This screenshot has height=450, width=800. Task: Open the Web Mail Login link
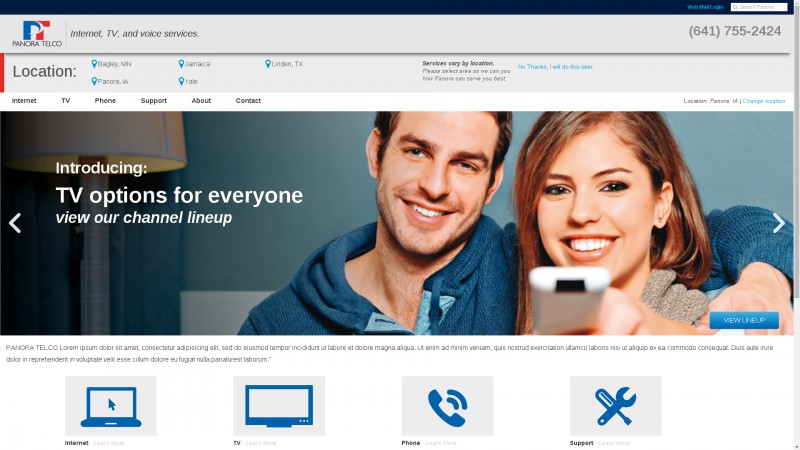point(705,7)
